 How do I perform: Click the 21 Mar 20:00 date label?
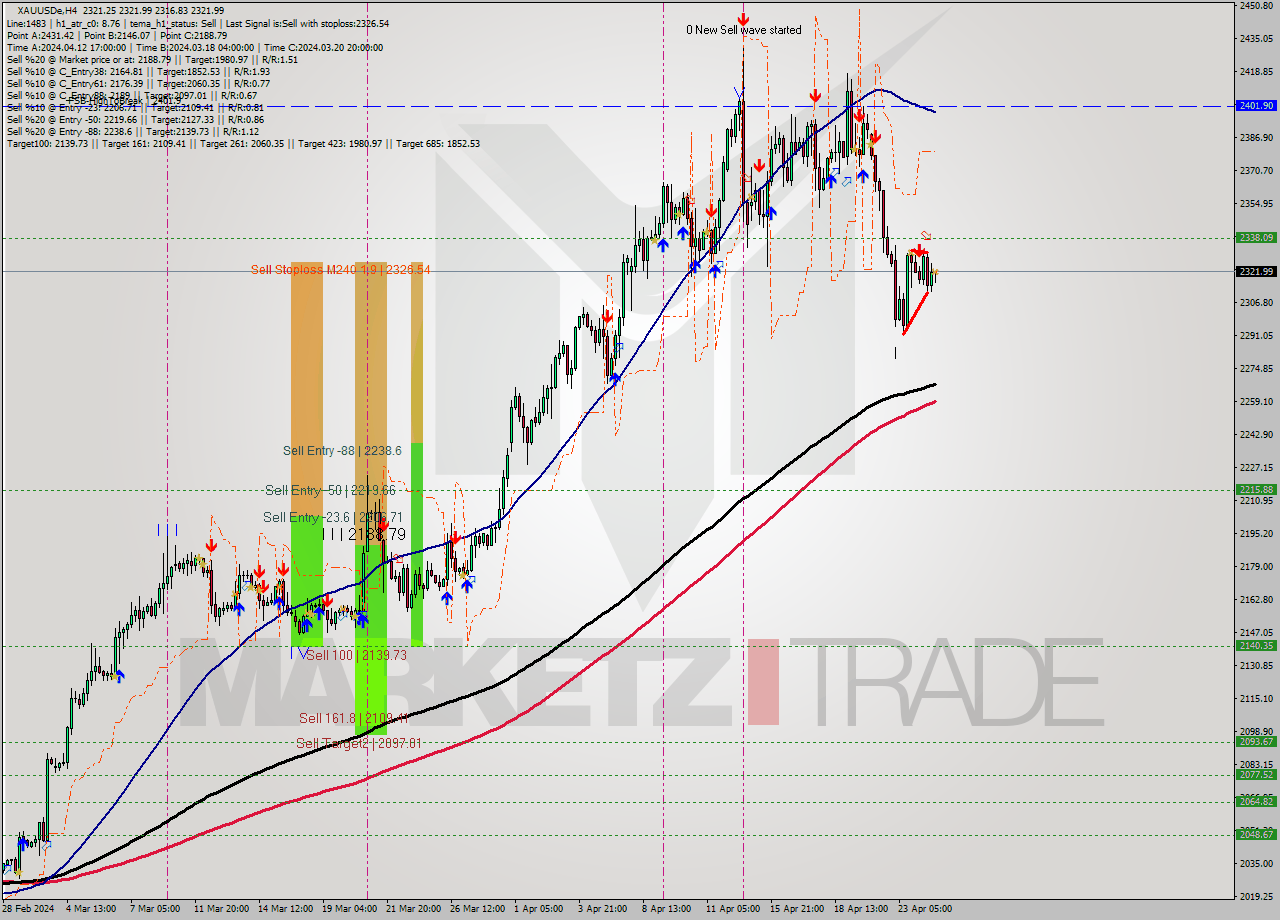click(x=413, y=909)
